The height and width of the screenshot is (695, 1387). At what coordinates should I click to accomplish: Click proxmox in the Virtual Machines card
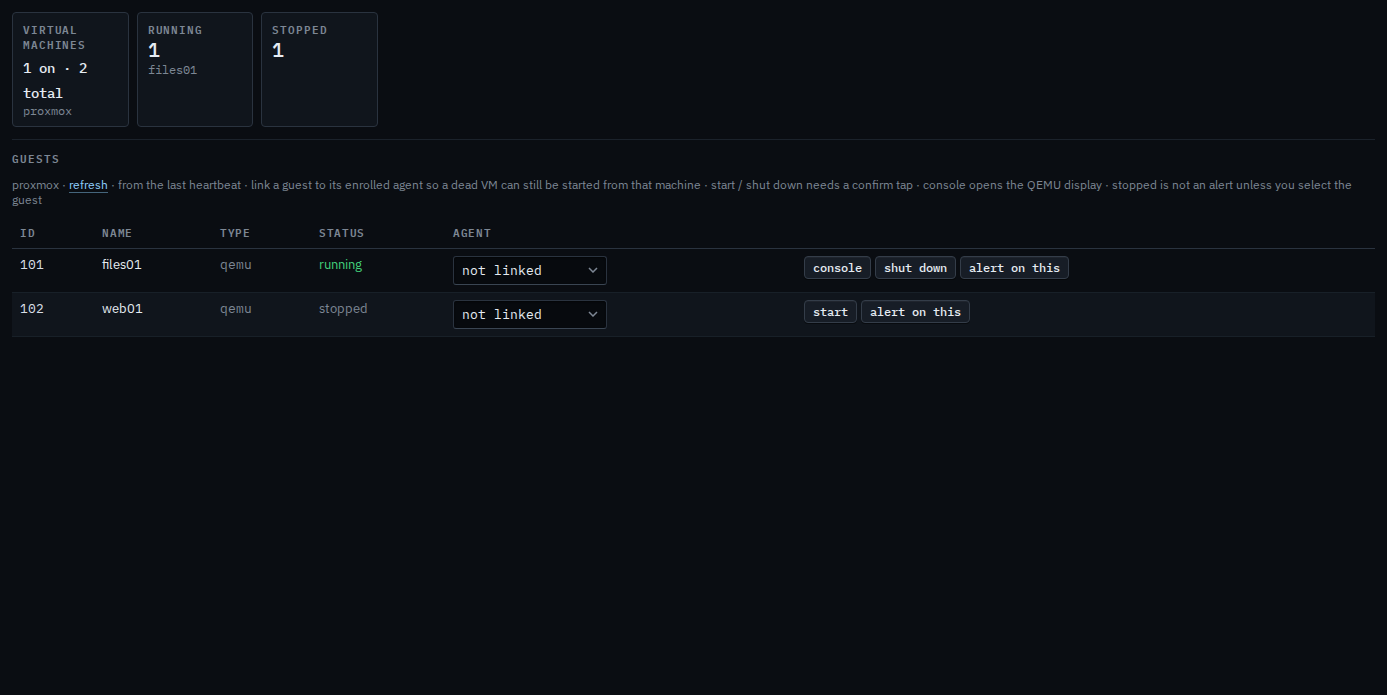click(48, 111)
